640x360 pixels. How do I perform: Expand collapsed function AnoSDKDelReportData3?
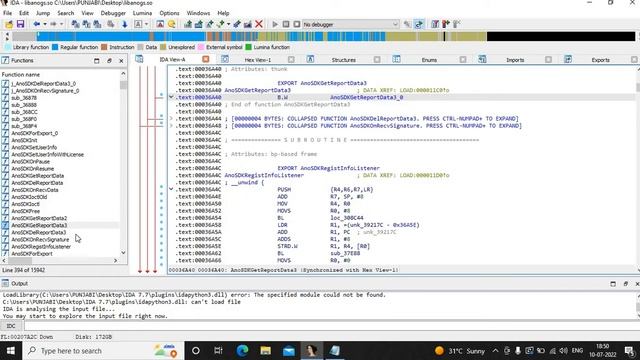coord(171,119)
